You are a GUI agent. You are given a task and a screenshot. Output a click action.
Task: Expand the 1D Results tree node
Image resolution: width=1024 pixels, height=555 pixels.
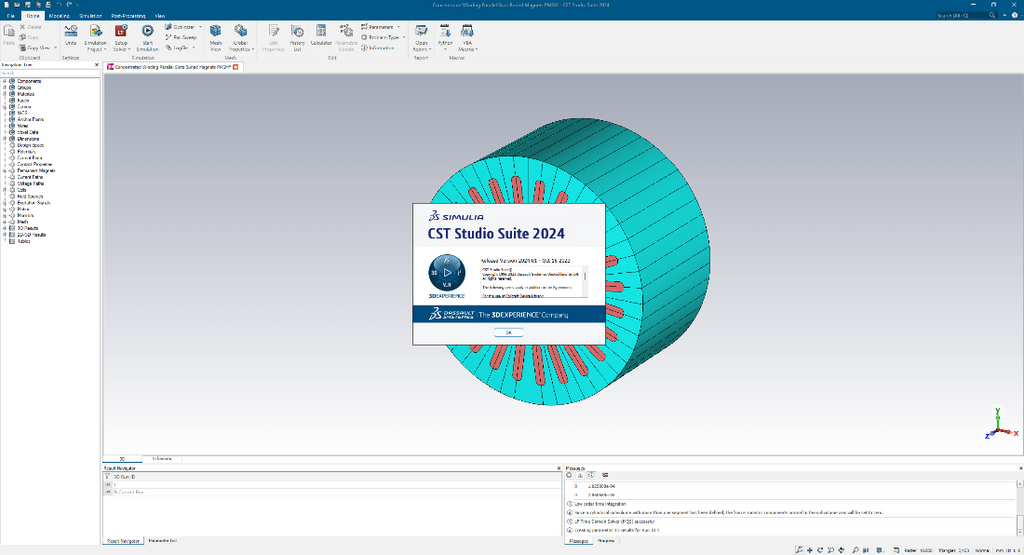click(x=5, y=229)
